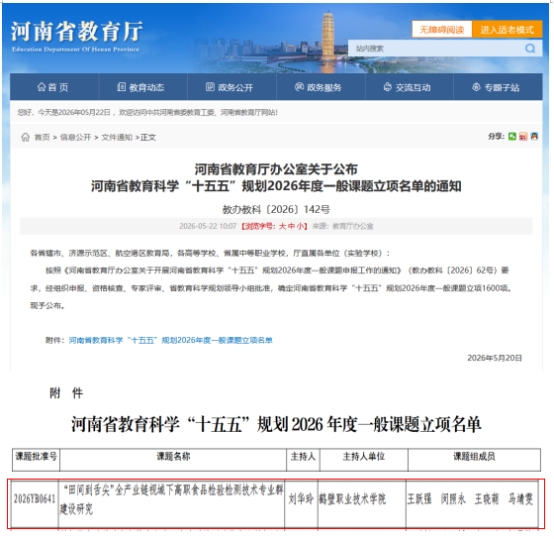Share via the QQ penguin icon
The height and width of the screenshot is (539, 554).
click(534, 136)
